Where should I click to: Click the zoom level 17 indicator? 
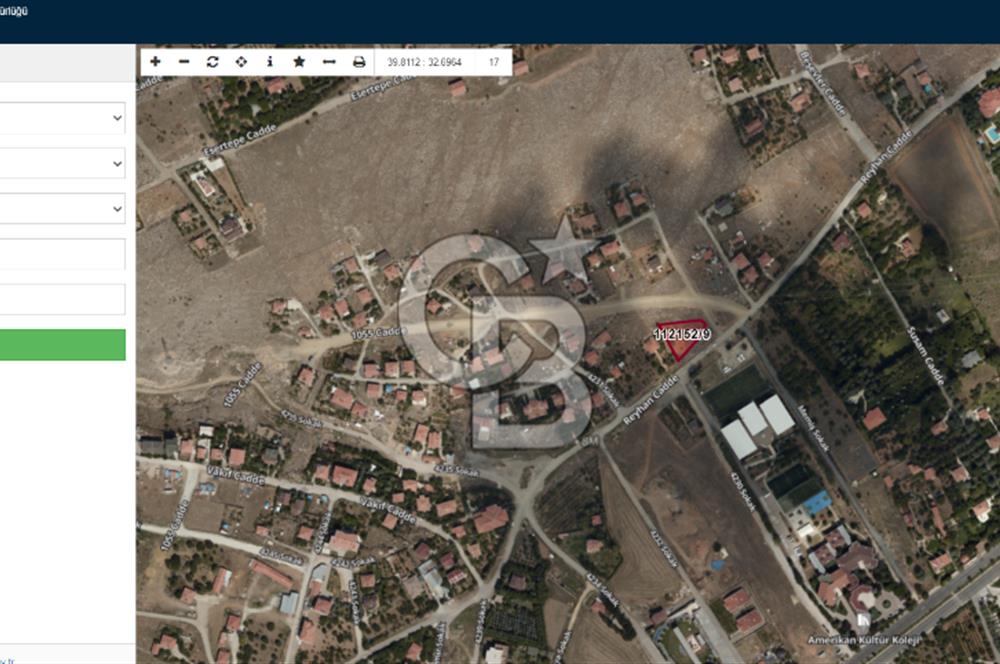click(x=494, y=62)
